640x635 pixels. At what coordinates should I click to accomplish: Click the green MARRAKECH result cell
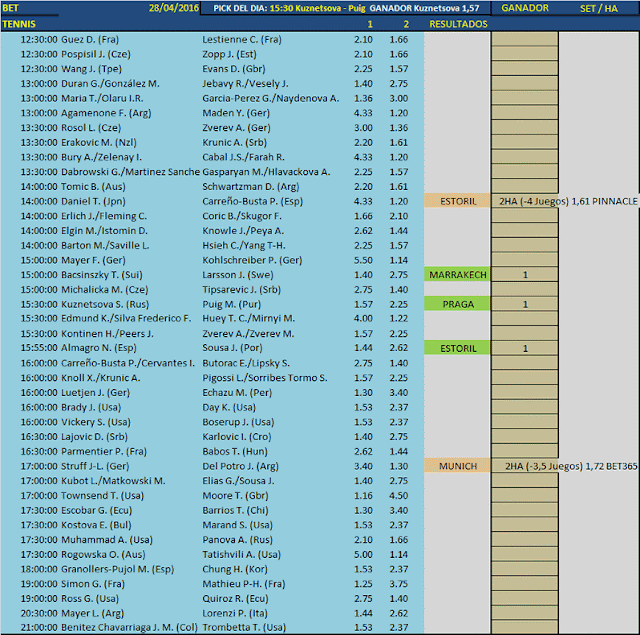[x=458, y=275]
